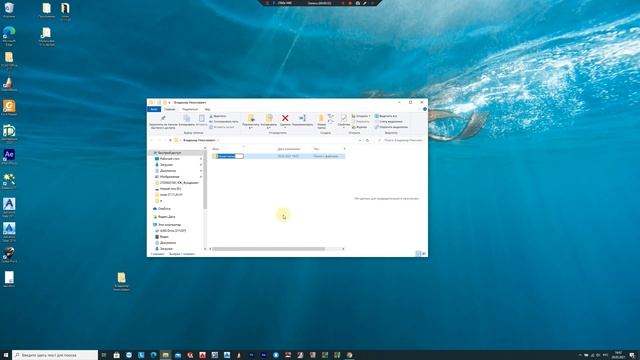Open the New item dropdown icon
640x360 pixels.
[331, 116]
